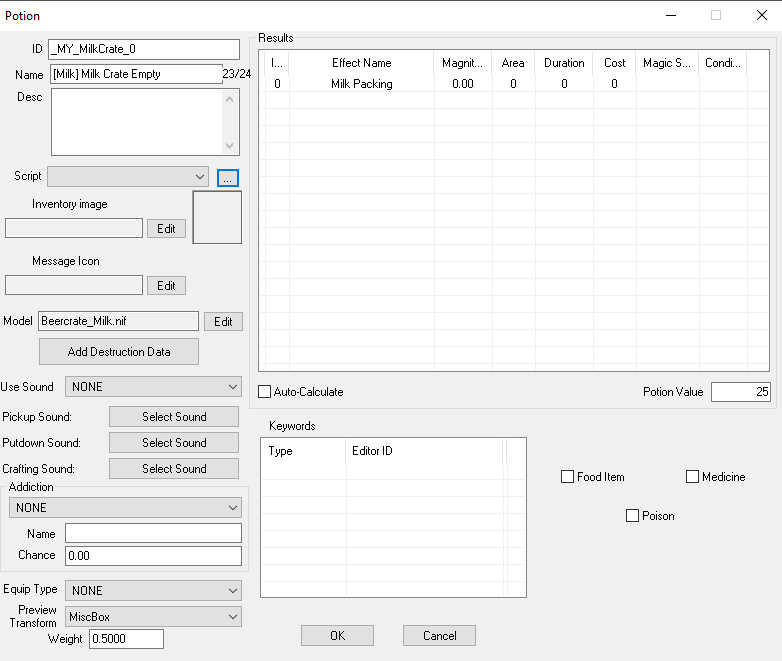The image size is (782, 661).
Task: Click the Duration column header
Action: click(x=564, y=63)
